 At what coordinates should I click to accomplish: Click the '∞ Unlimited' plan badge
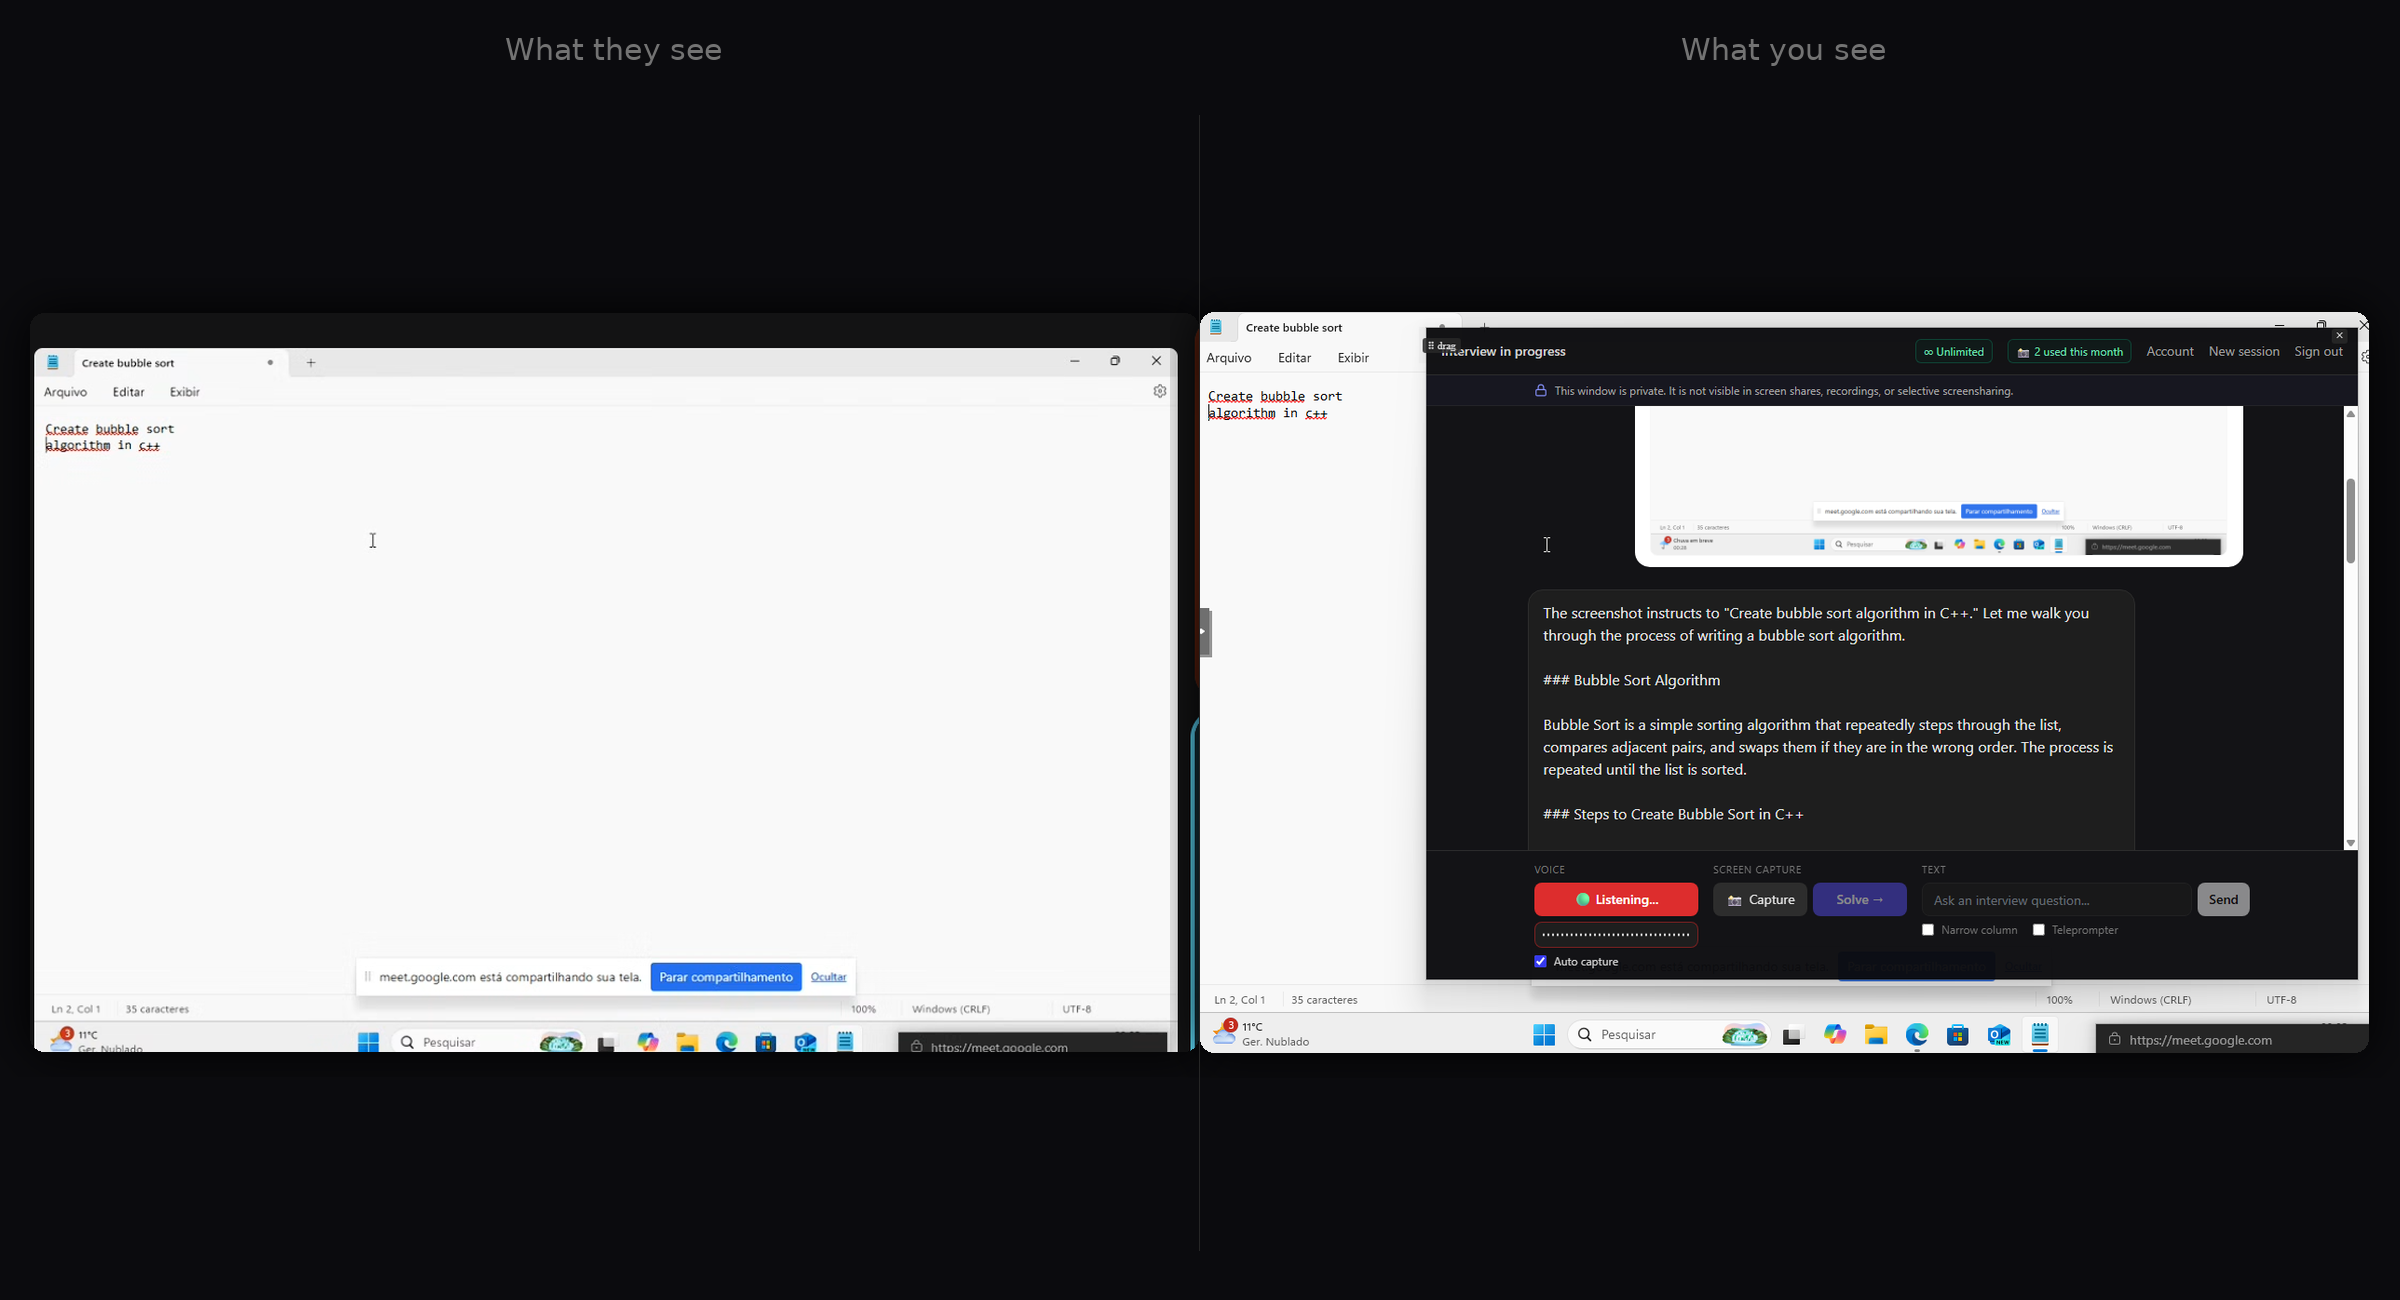(x=1954, y=352)
